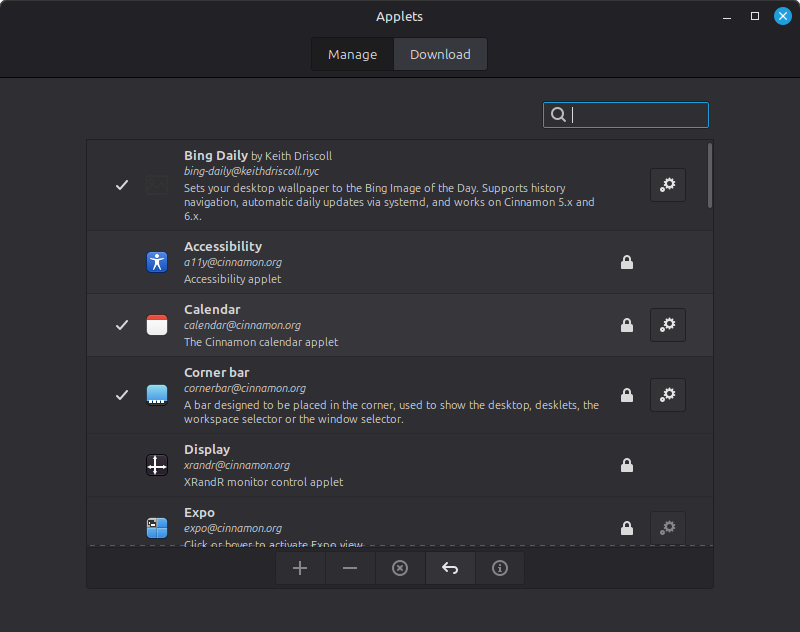Remove applet using the minus button
The image size is (800, 632).
tap(350, 568)
